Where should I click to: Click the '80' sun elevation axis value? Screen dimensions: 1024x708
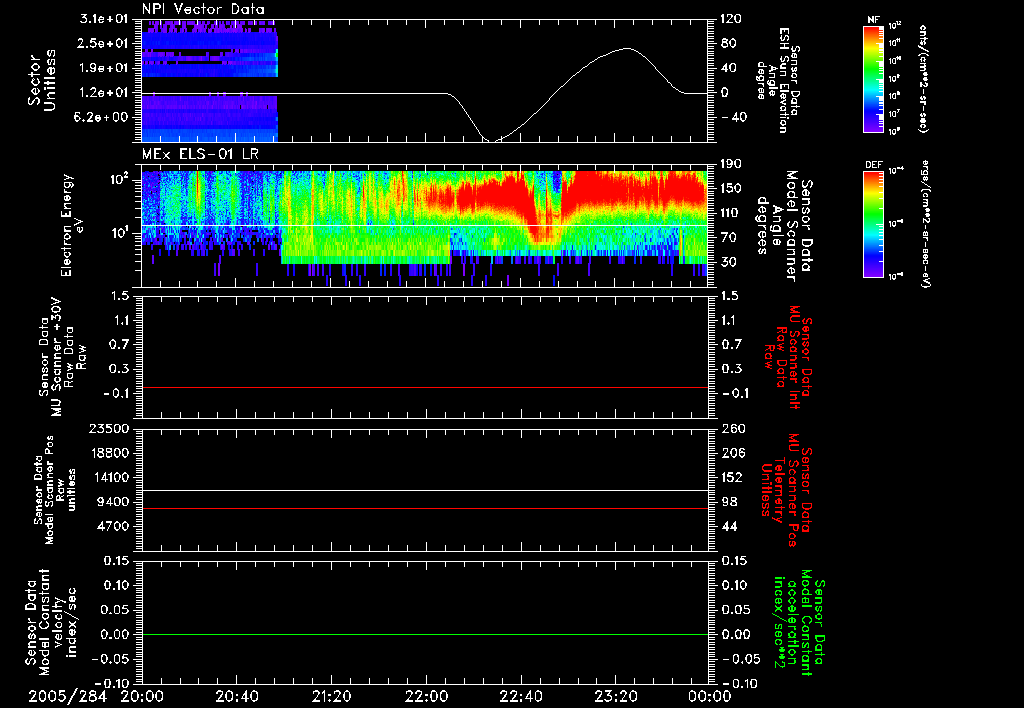[729, 43]
